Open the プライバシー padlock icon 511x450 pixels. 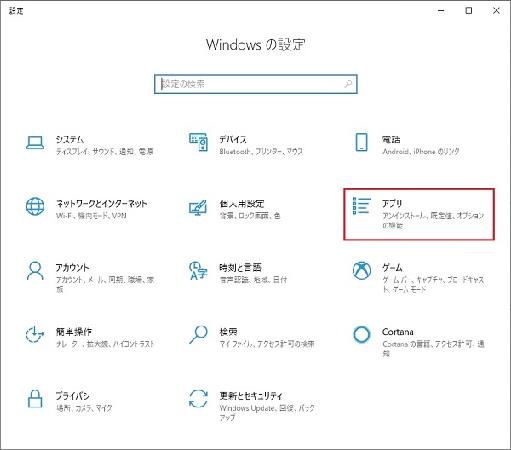(35, 399)
